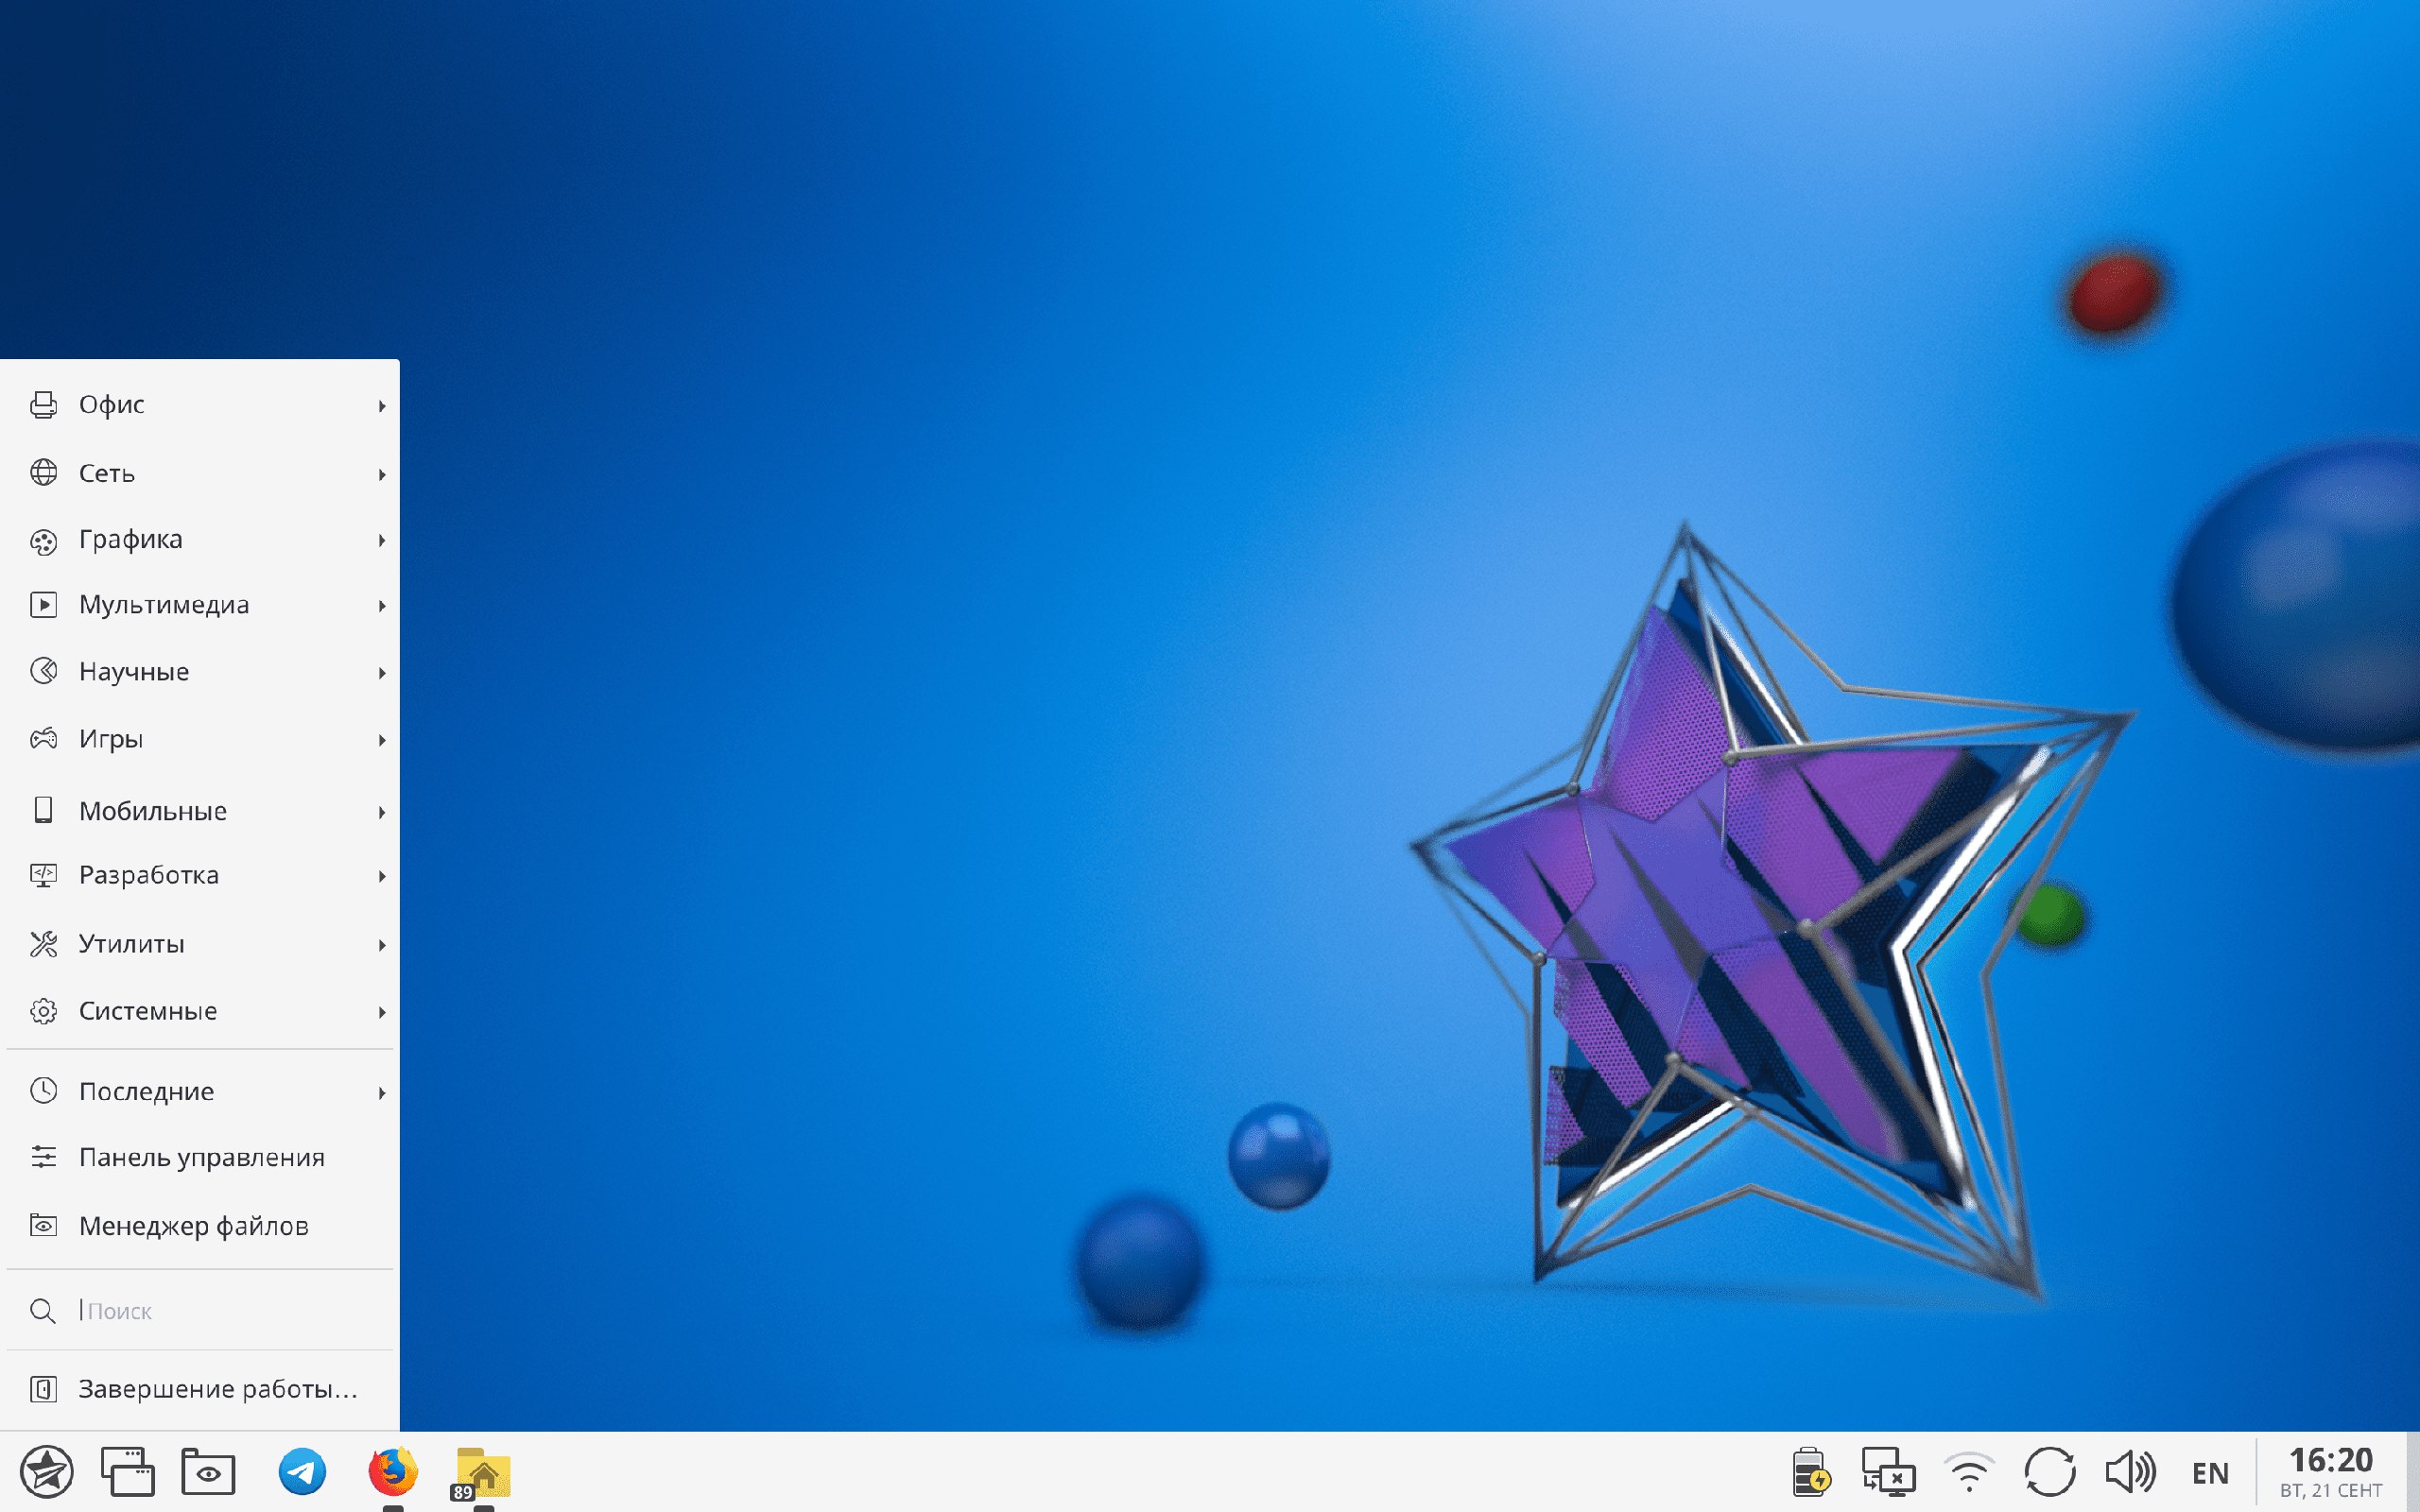Open the home folder taskbar item

tap(483, 1474)
